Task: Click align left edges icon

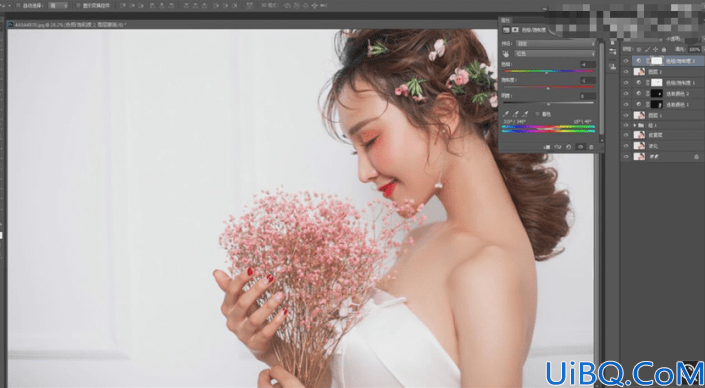Action: 152,5
